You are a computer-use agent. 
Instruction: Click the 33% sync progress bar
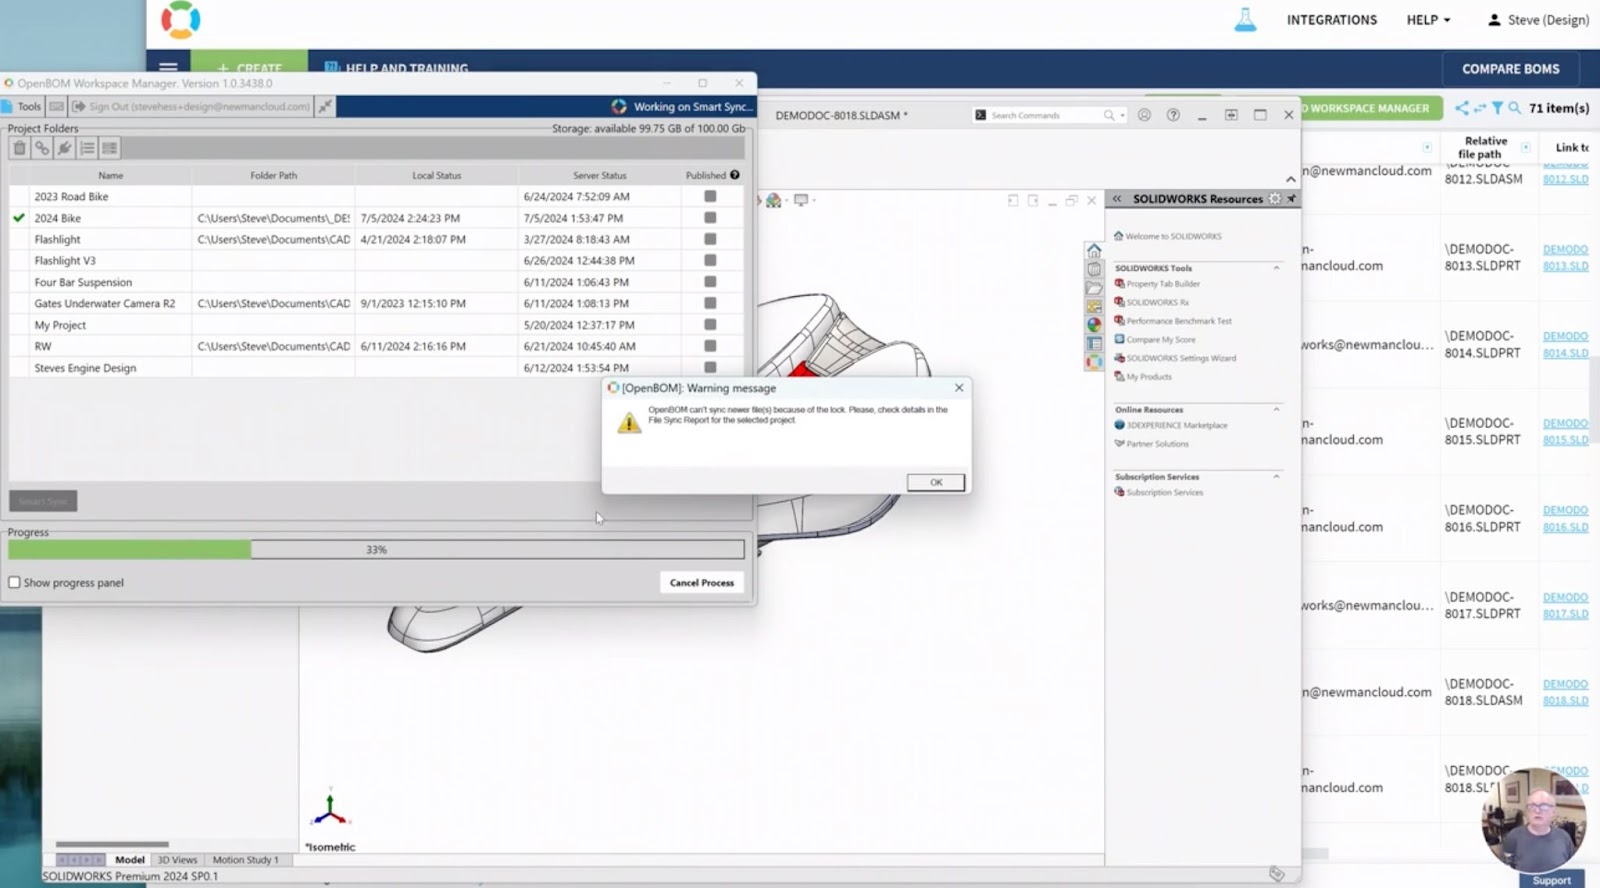(376, 549)
